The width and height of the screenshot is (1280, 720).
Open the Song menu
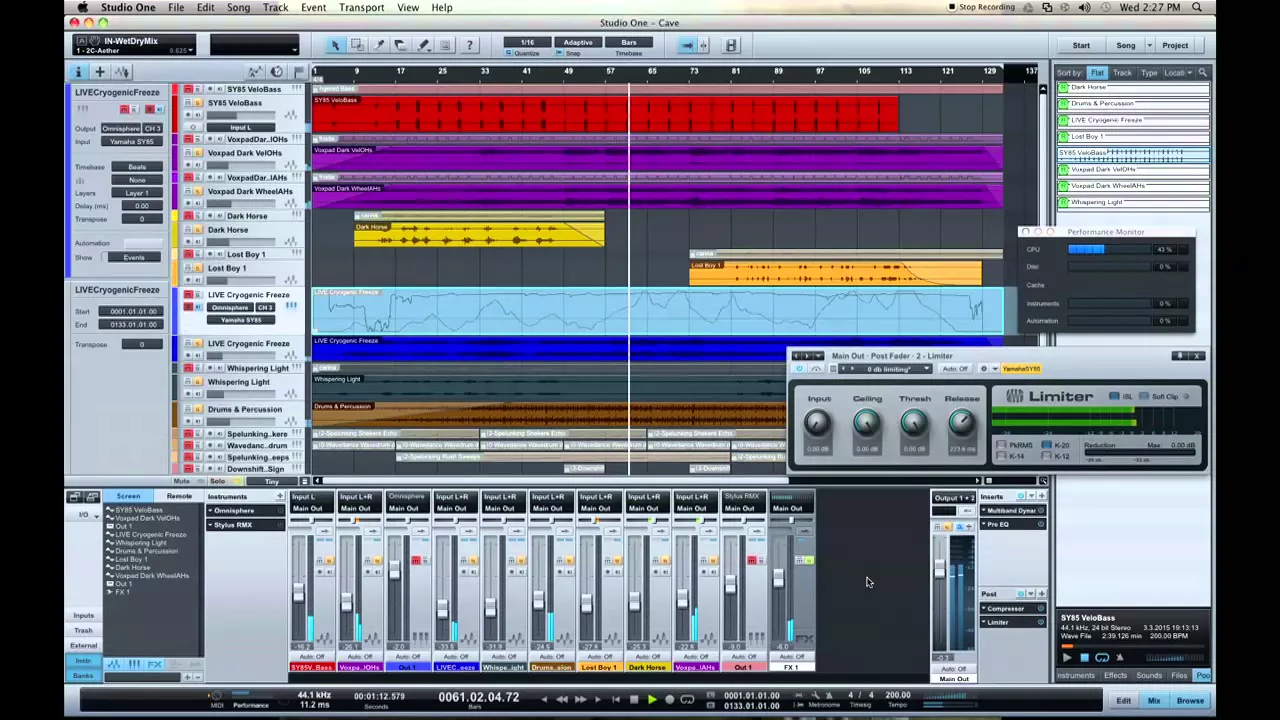click(x=238, y=7)
